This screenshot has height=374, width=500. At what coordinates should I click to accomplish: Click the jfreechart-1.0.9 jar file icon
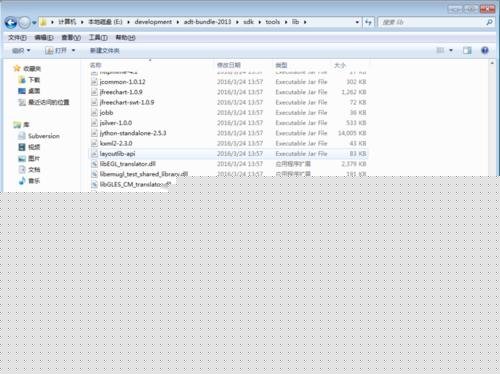(x=94, y=92)
